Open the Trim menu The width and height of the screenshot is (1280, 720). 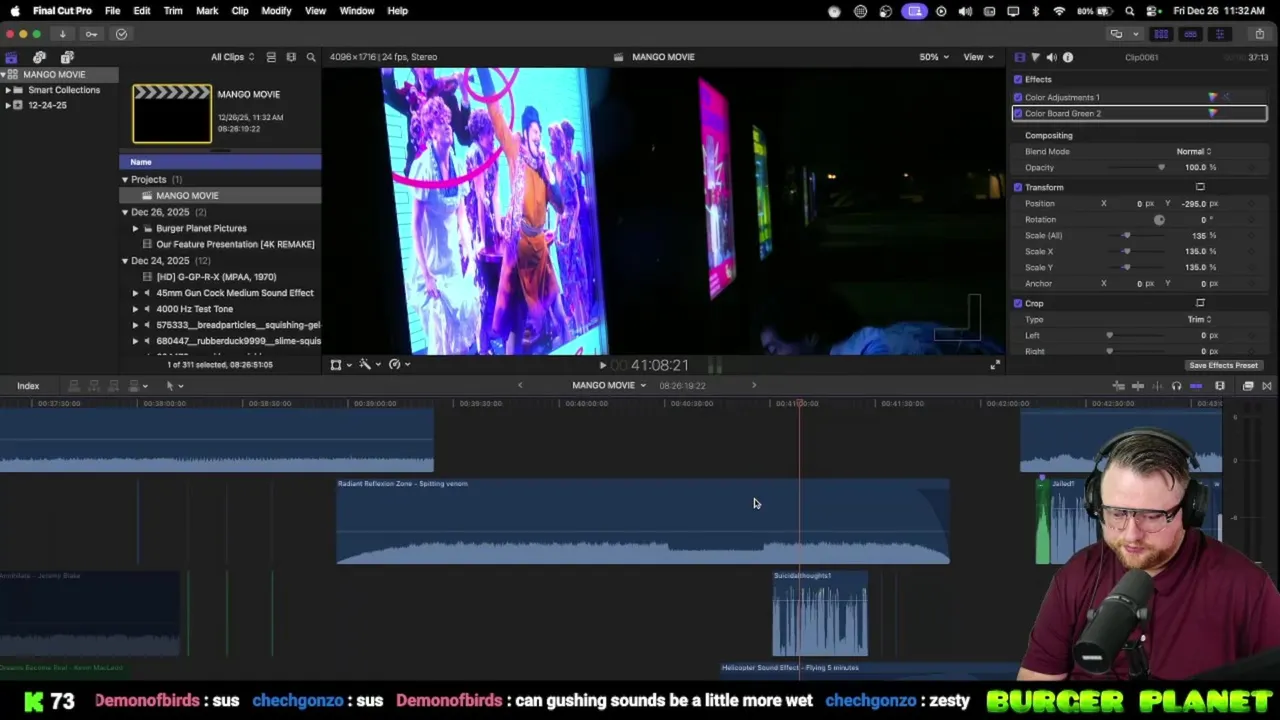(x=173, y=11)
